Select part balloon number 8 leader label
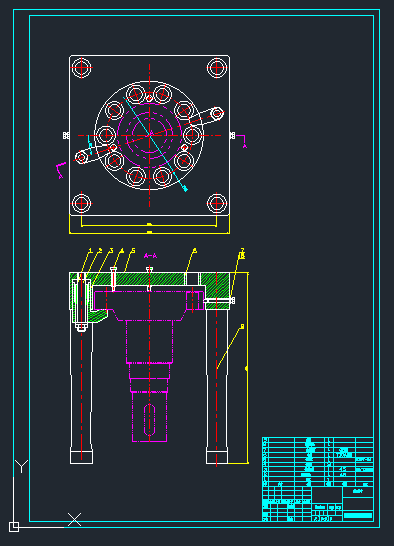The width and height of the screenshot is (394, 546). coord(242,326)
